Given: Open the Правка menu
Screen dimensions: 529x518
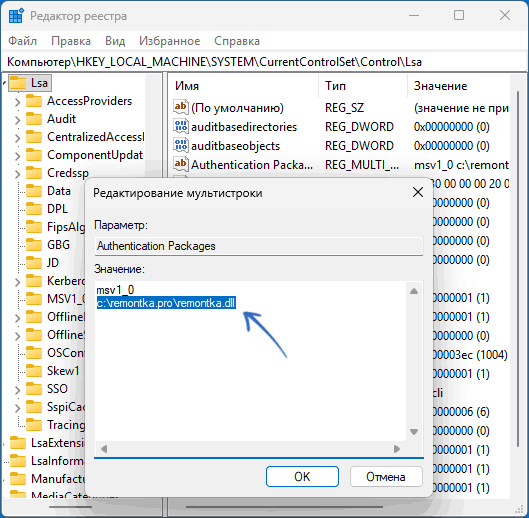Looking at the screenshot, I should (x=71, y=41).
